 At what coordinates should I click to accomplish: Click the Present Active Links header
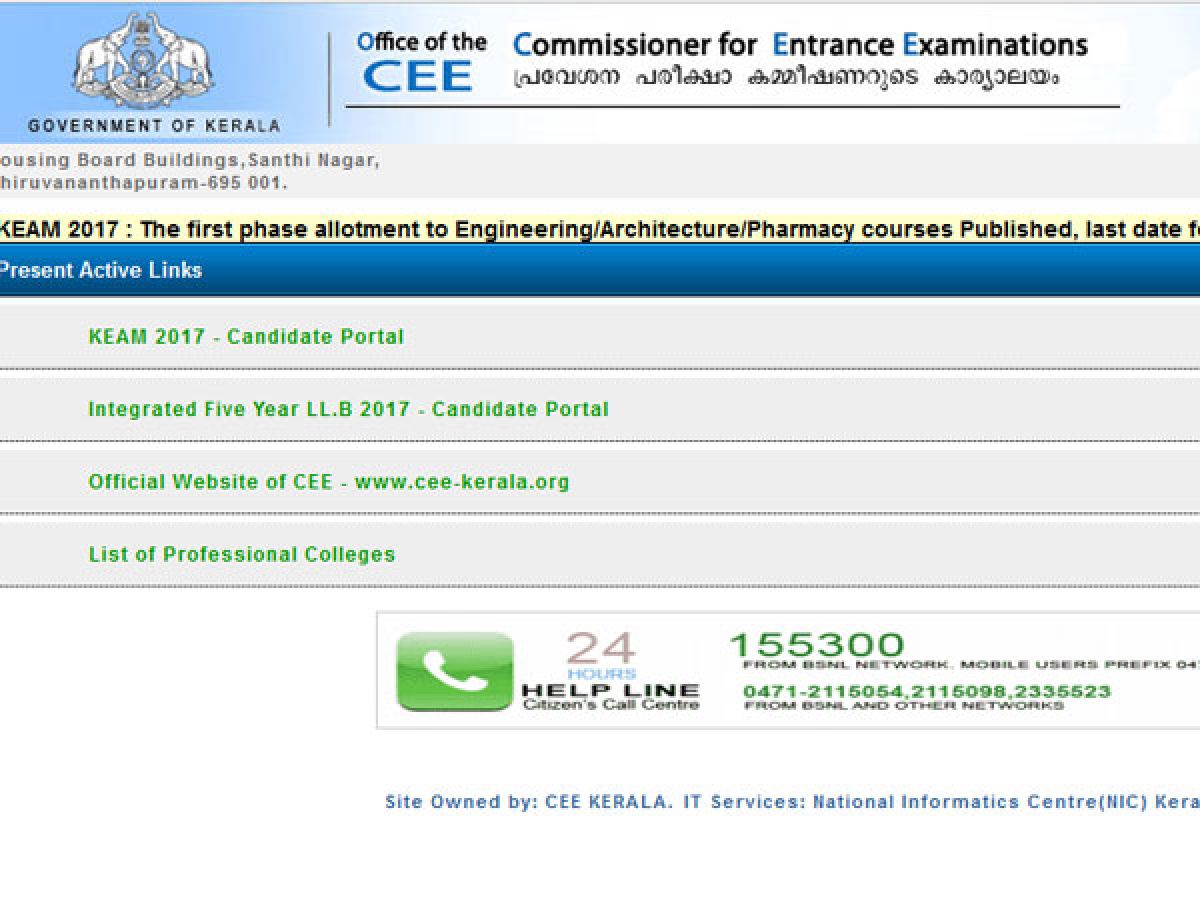(x=100, y=270)
